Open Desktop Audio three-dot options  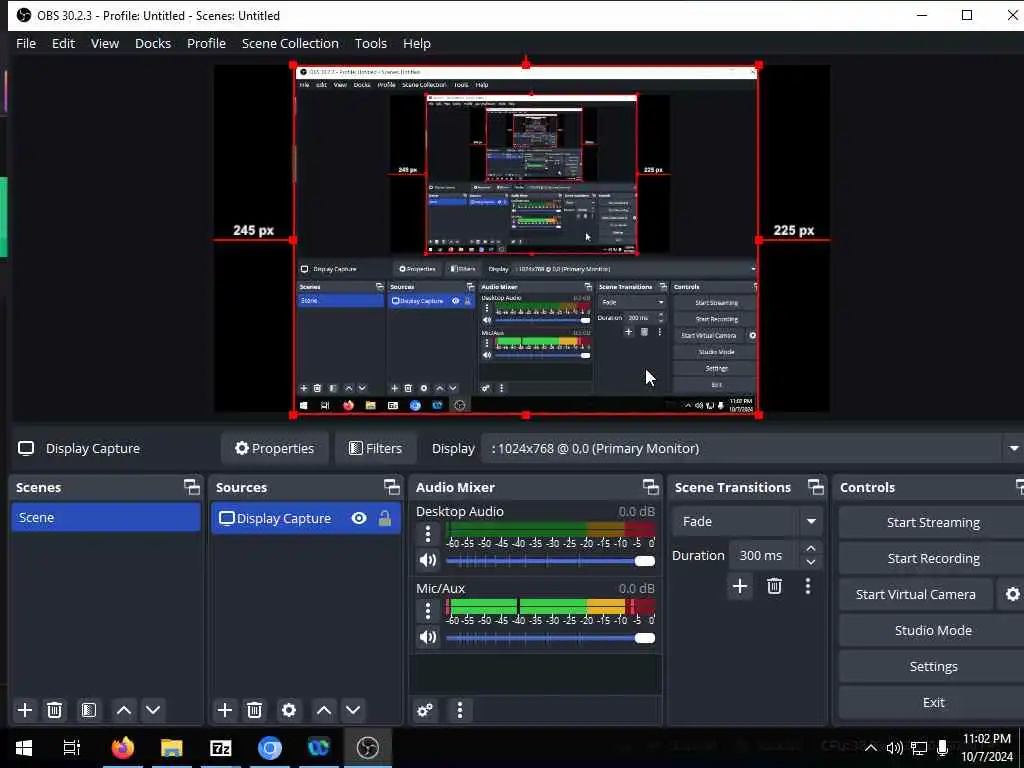point(428,534)
